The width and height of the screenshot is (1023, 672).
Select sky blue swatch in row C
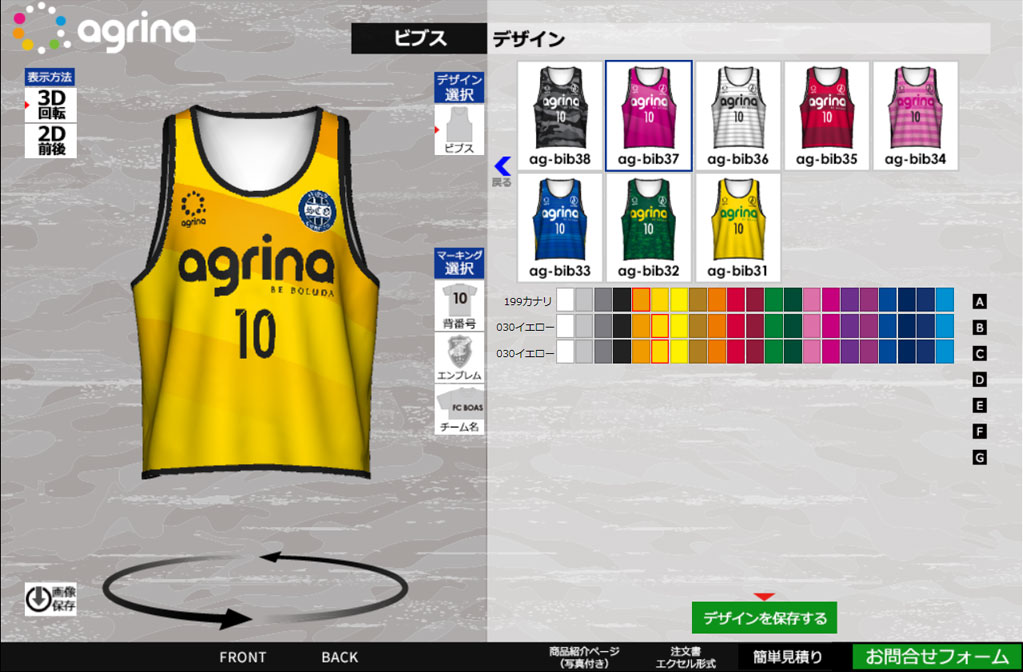click(x=945, y=352)
